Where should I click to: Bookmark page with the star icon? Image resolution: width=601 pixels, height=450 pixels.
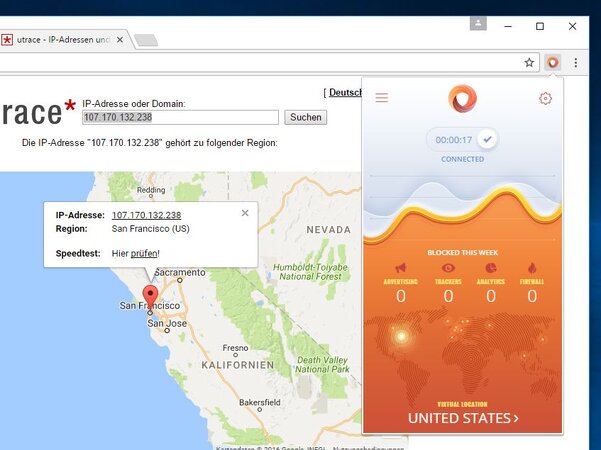coord(529,62)
